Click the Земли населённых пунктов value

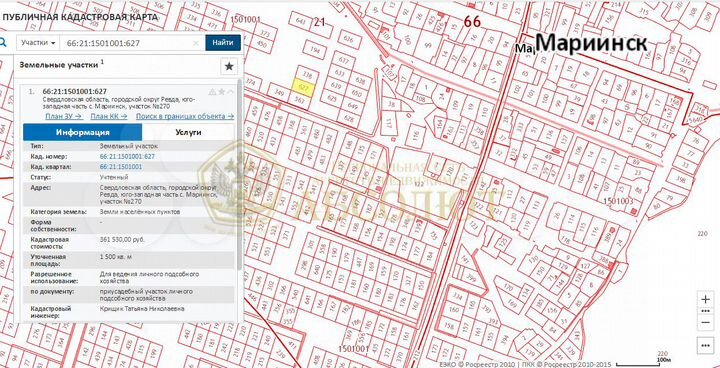click(x=140, y=212)
